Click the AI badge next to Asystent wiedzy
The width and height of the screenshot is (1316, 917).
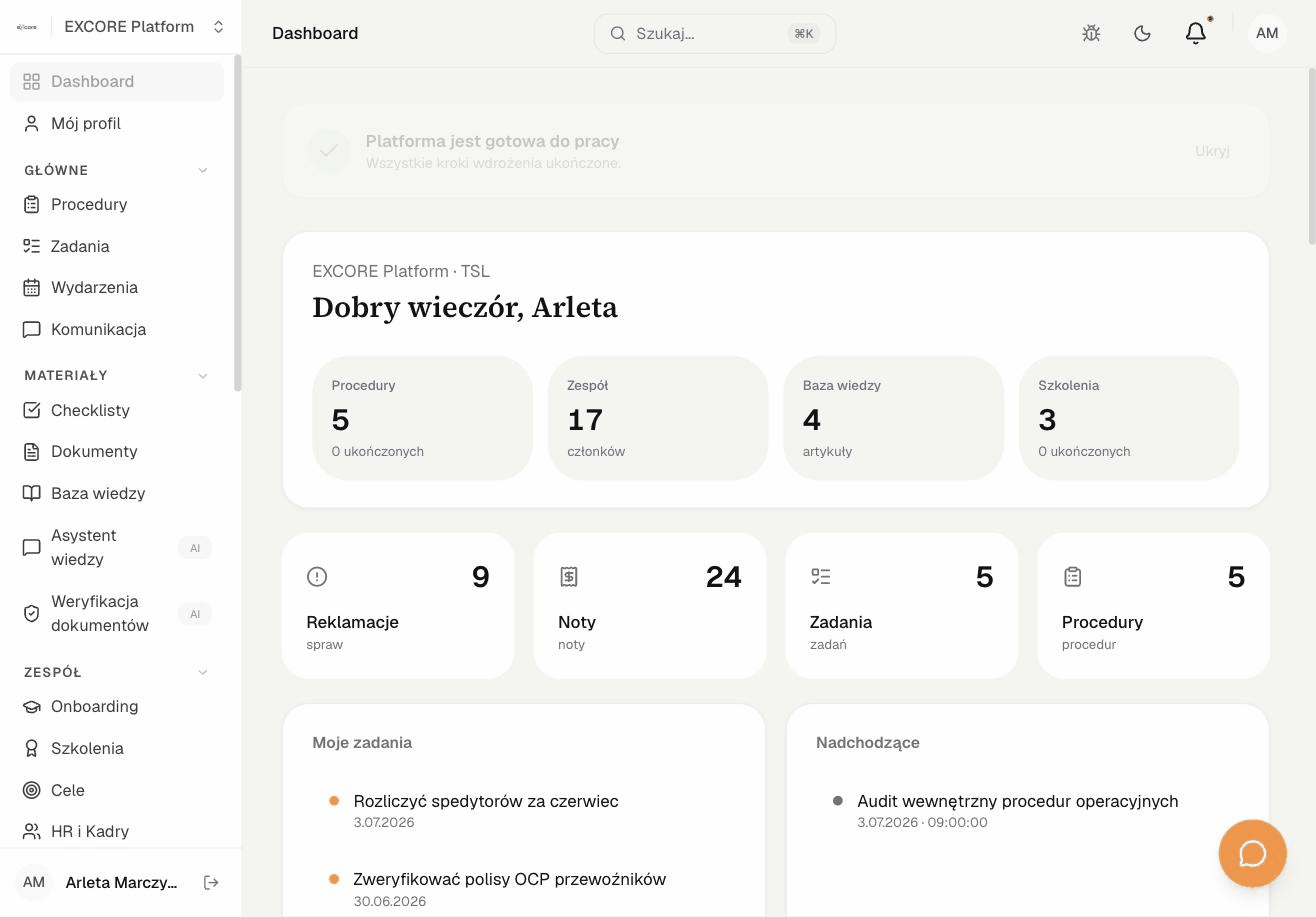click(195, 548)
